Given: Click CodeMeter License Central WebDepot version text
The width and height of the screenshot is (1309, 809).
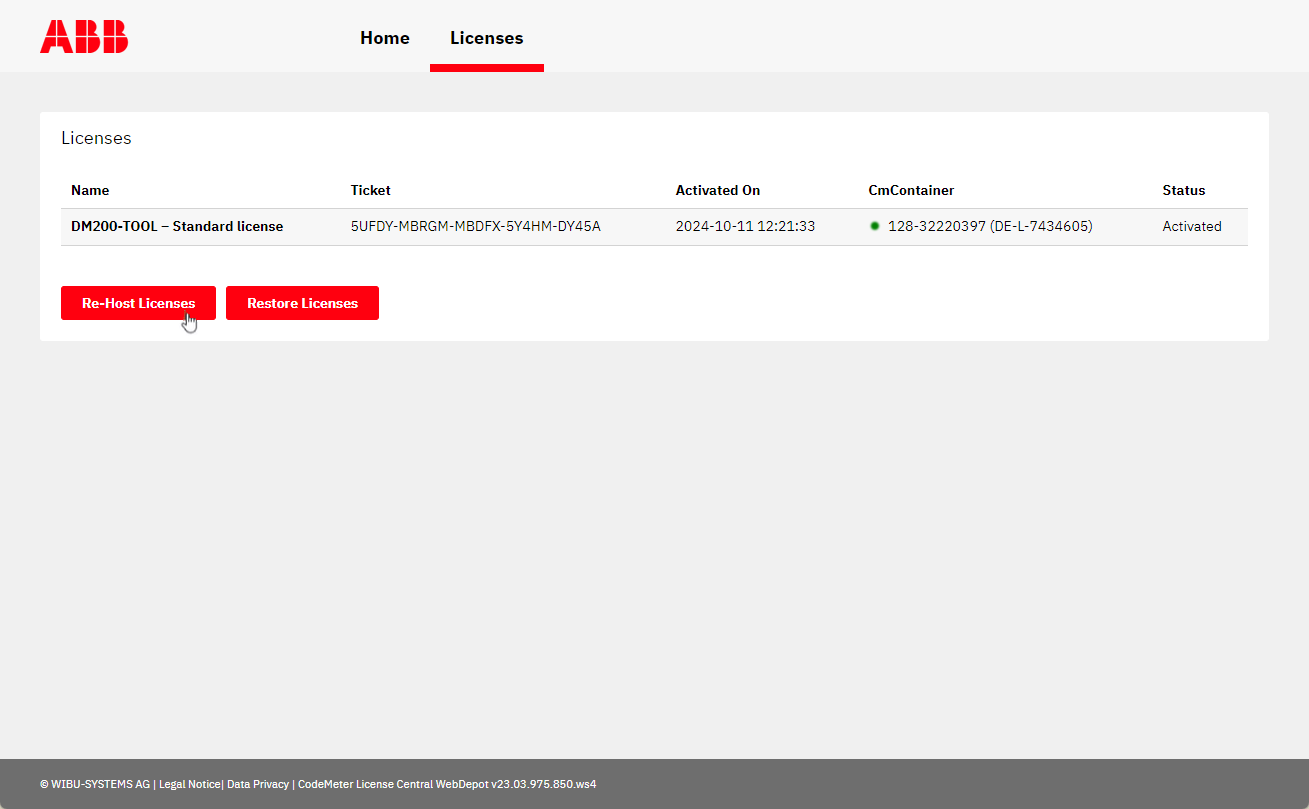Looking at the screenshot, I should click(x=447, y=784).
